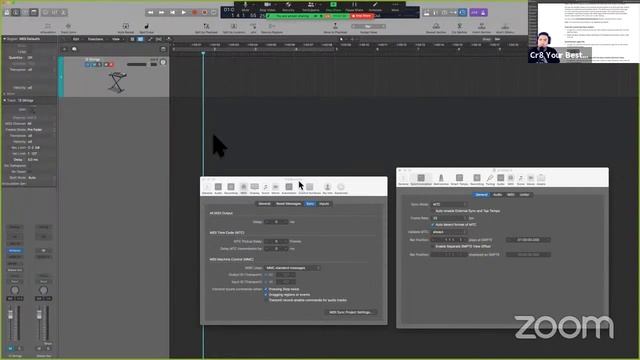Image resolution: width=640 pixels, height=360 pixels.
Task: Select Inputs tab in MIDI Preferences
Action: [x=324, y=204]
